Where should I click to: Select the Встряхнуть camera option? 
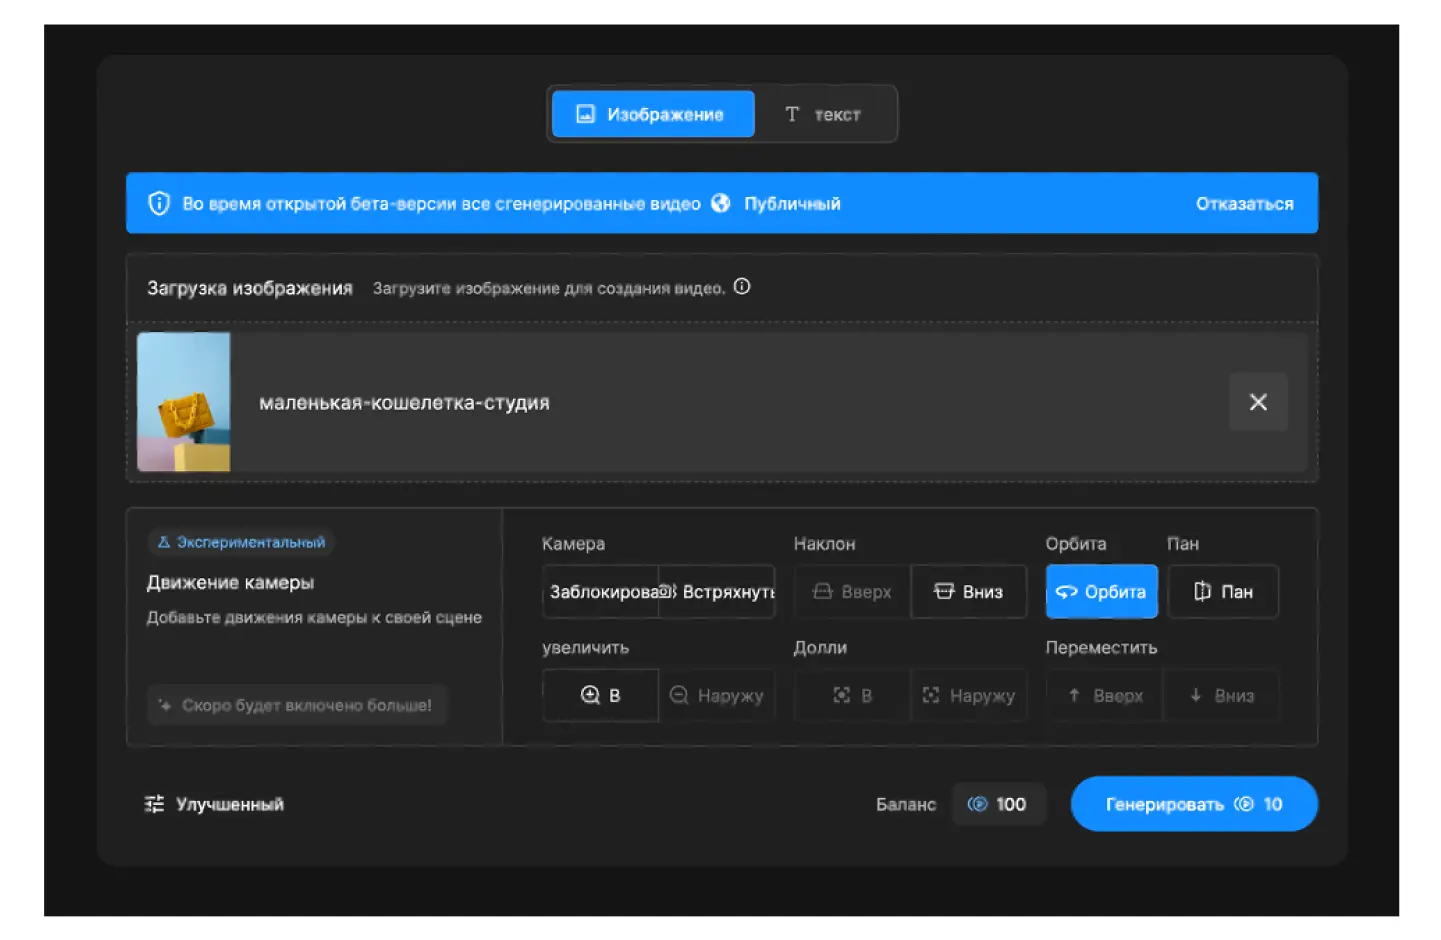point(717,592)
